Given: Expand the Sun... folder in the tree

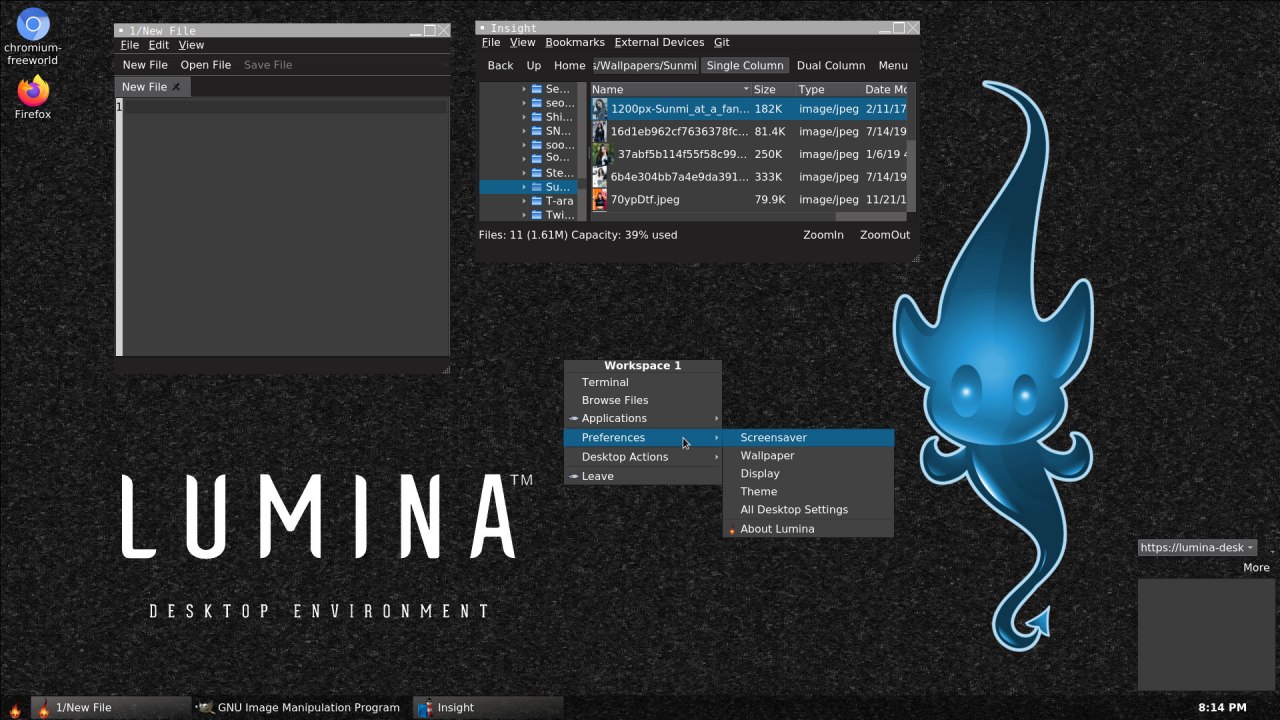Looking at the screenshot, I should (524, 187).
